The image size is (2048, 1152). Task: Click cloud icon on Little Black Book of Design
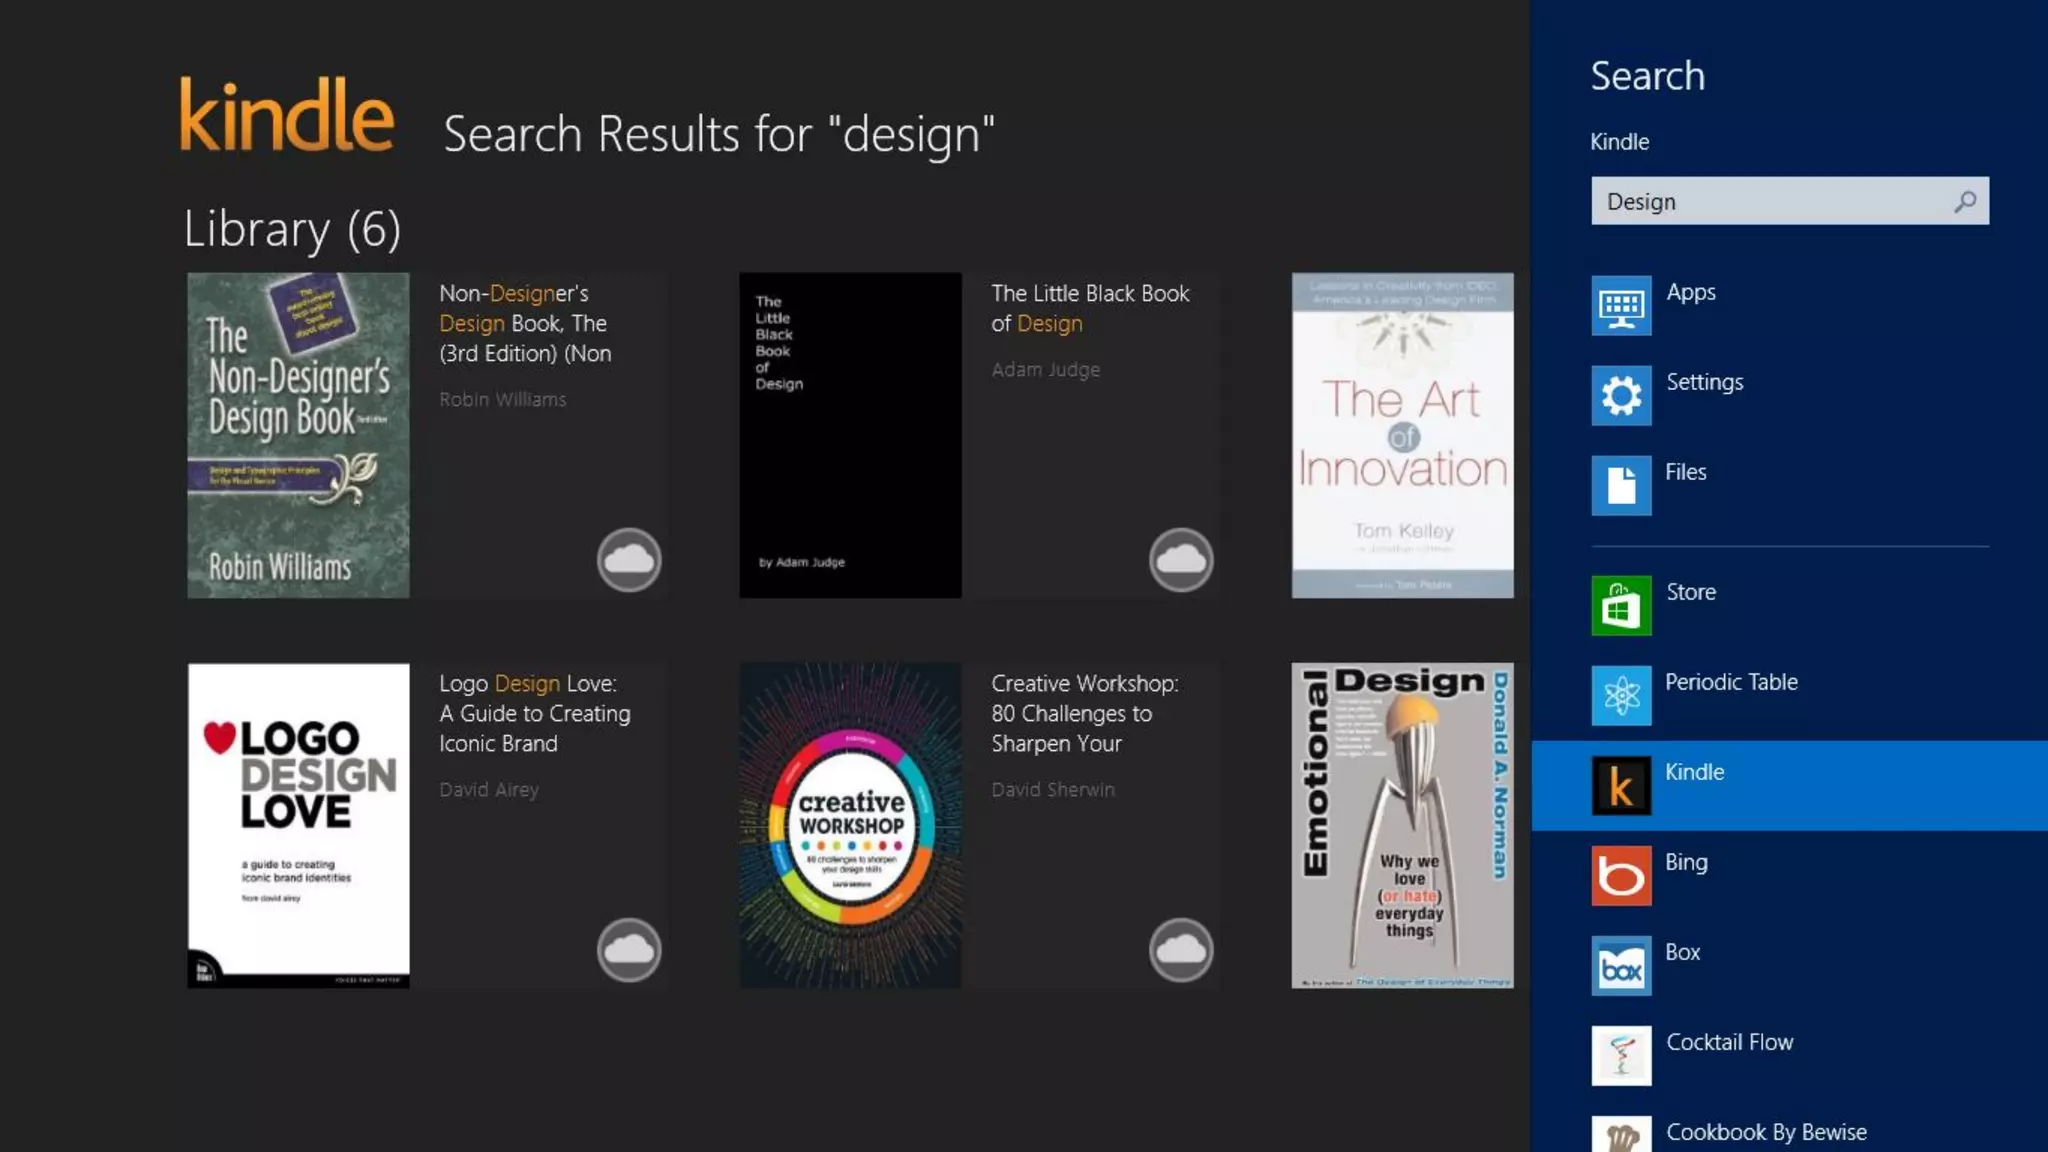(1181, 560)
